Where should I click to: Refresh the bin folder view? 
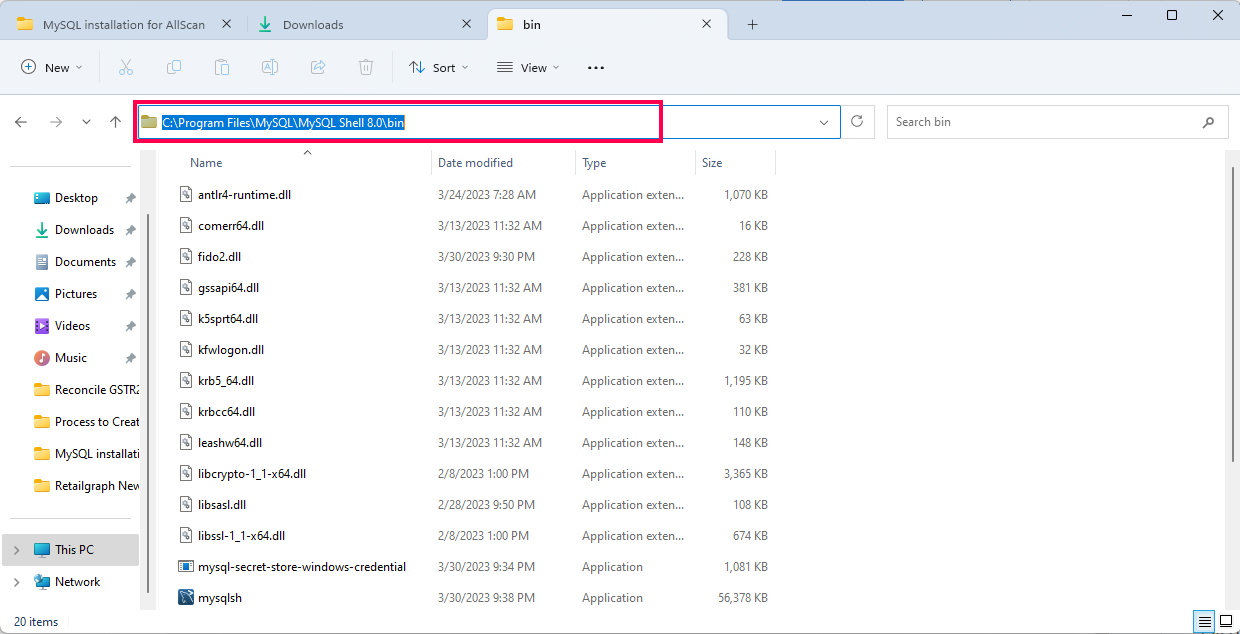point(857,122)
